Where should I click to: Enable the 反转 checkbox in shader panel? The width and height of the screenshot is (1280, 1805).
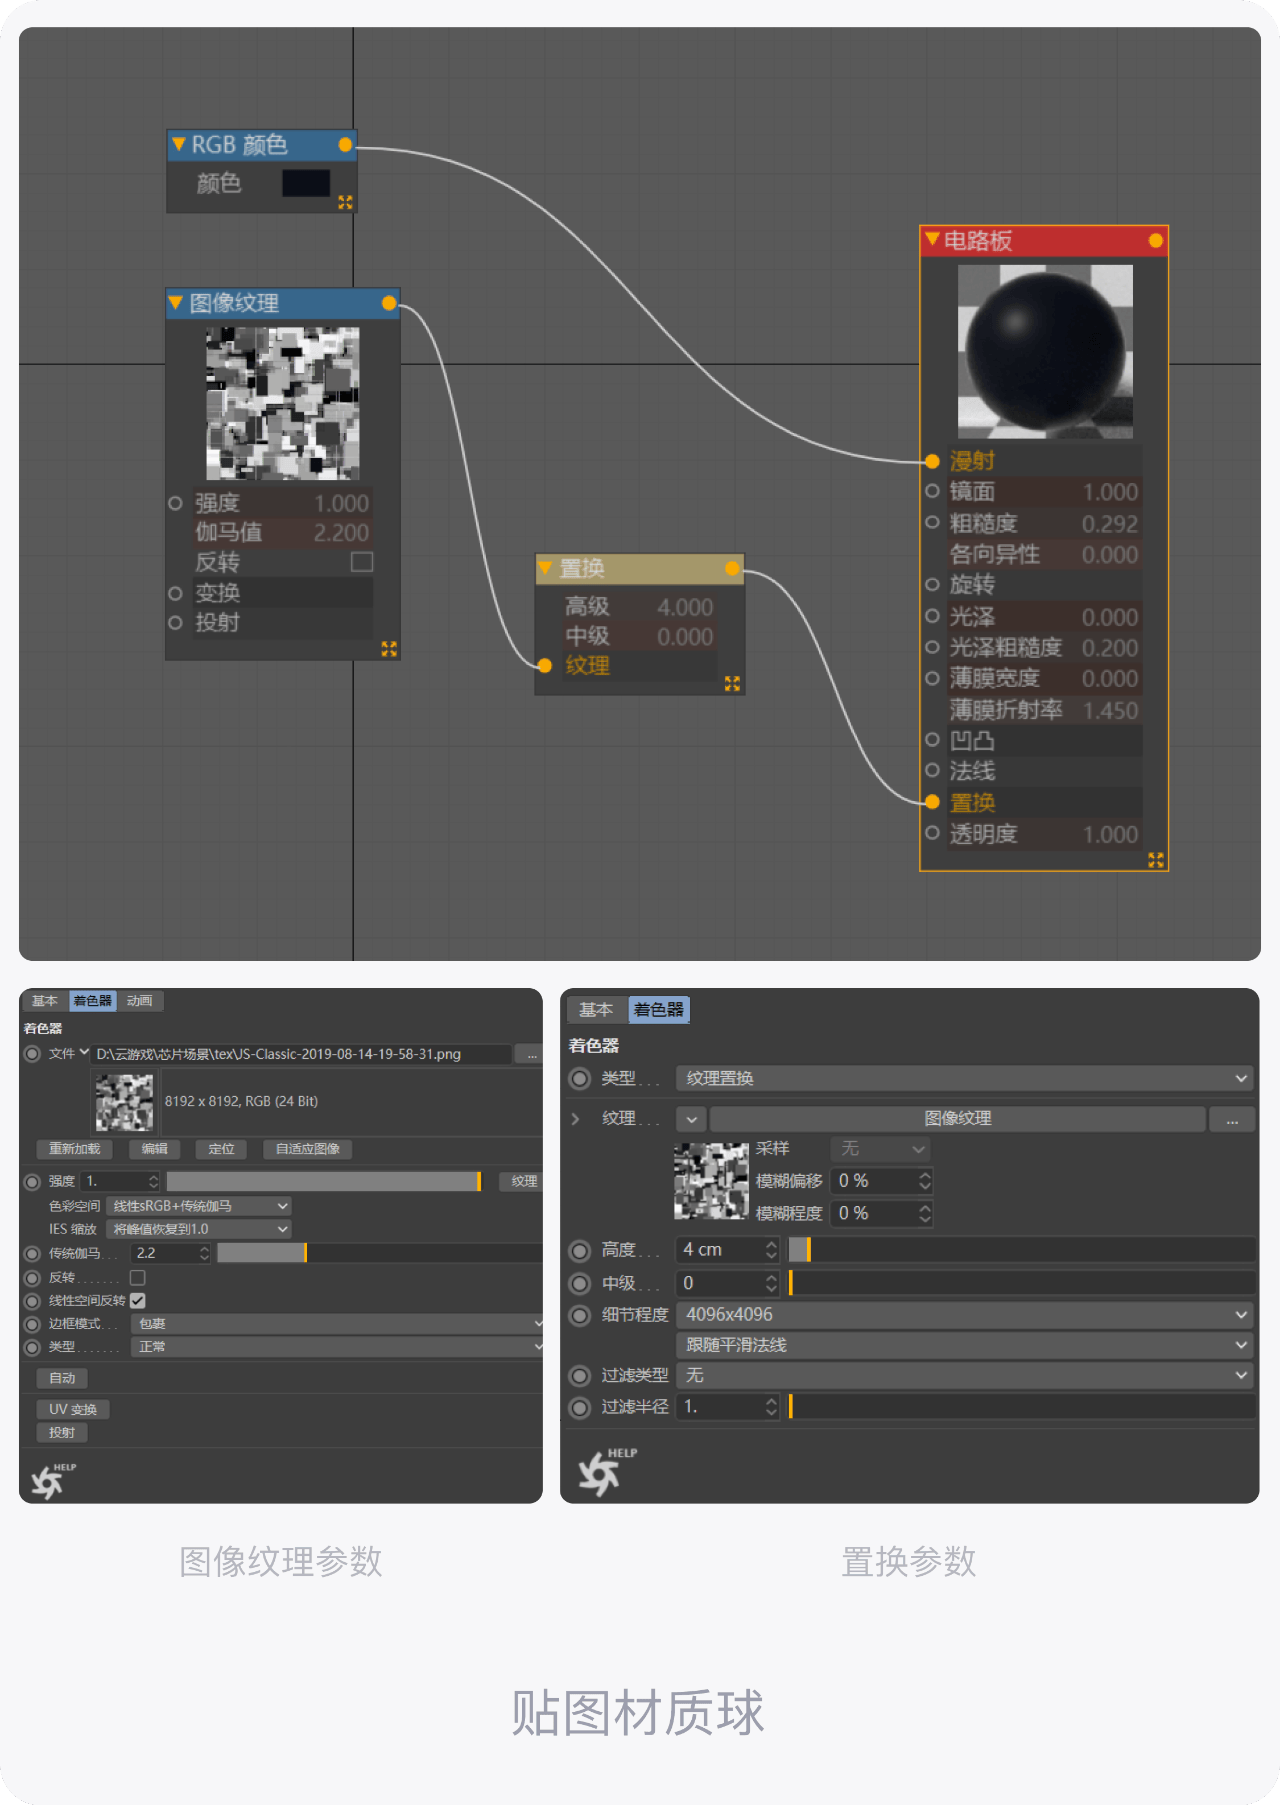click(x=138, y=1277)
